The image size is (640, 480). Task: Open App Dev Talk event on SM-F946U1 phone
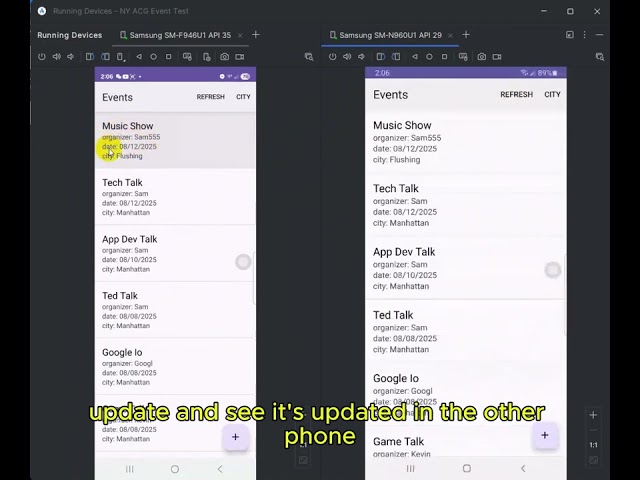click(175, 253)
